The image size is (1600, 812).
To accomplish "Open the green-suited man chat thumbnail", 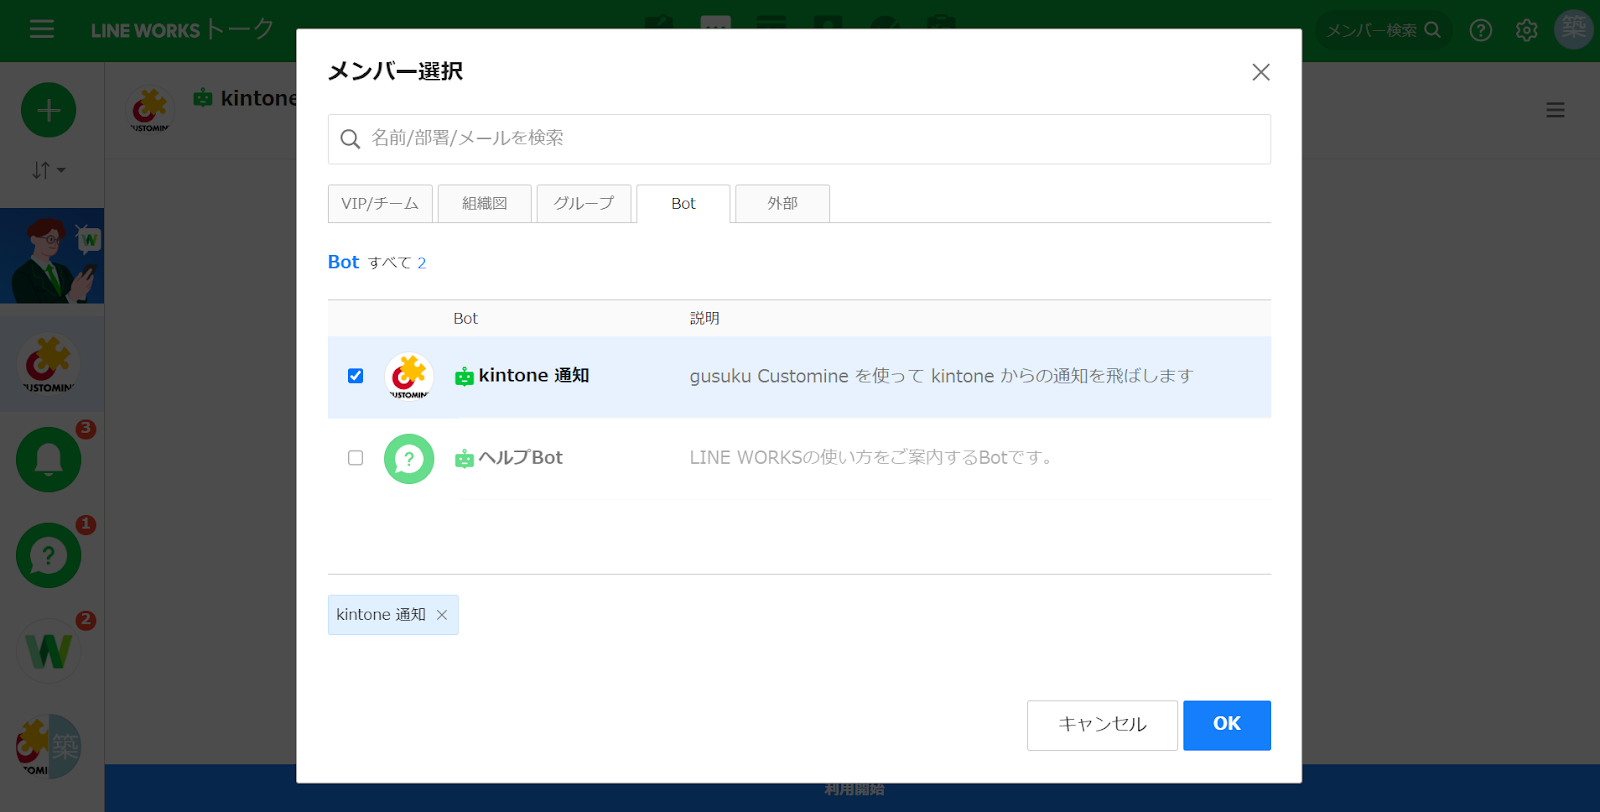I will 52,256.
